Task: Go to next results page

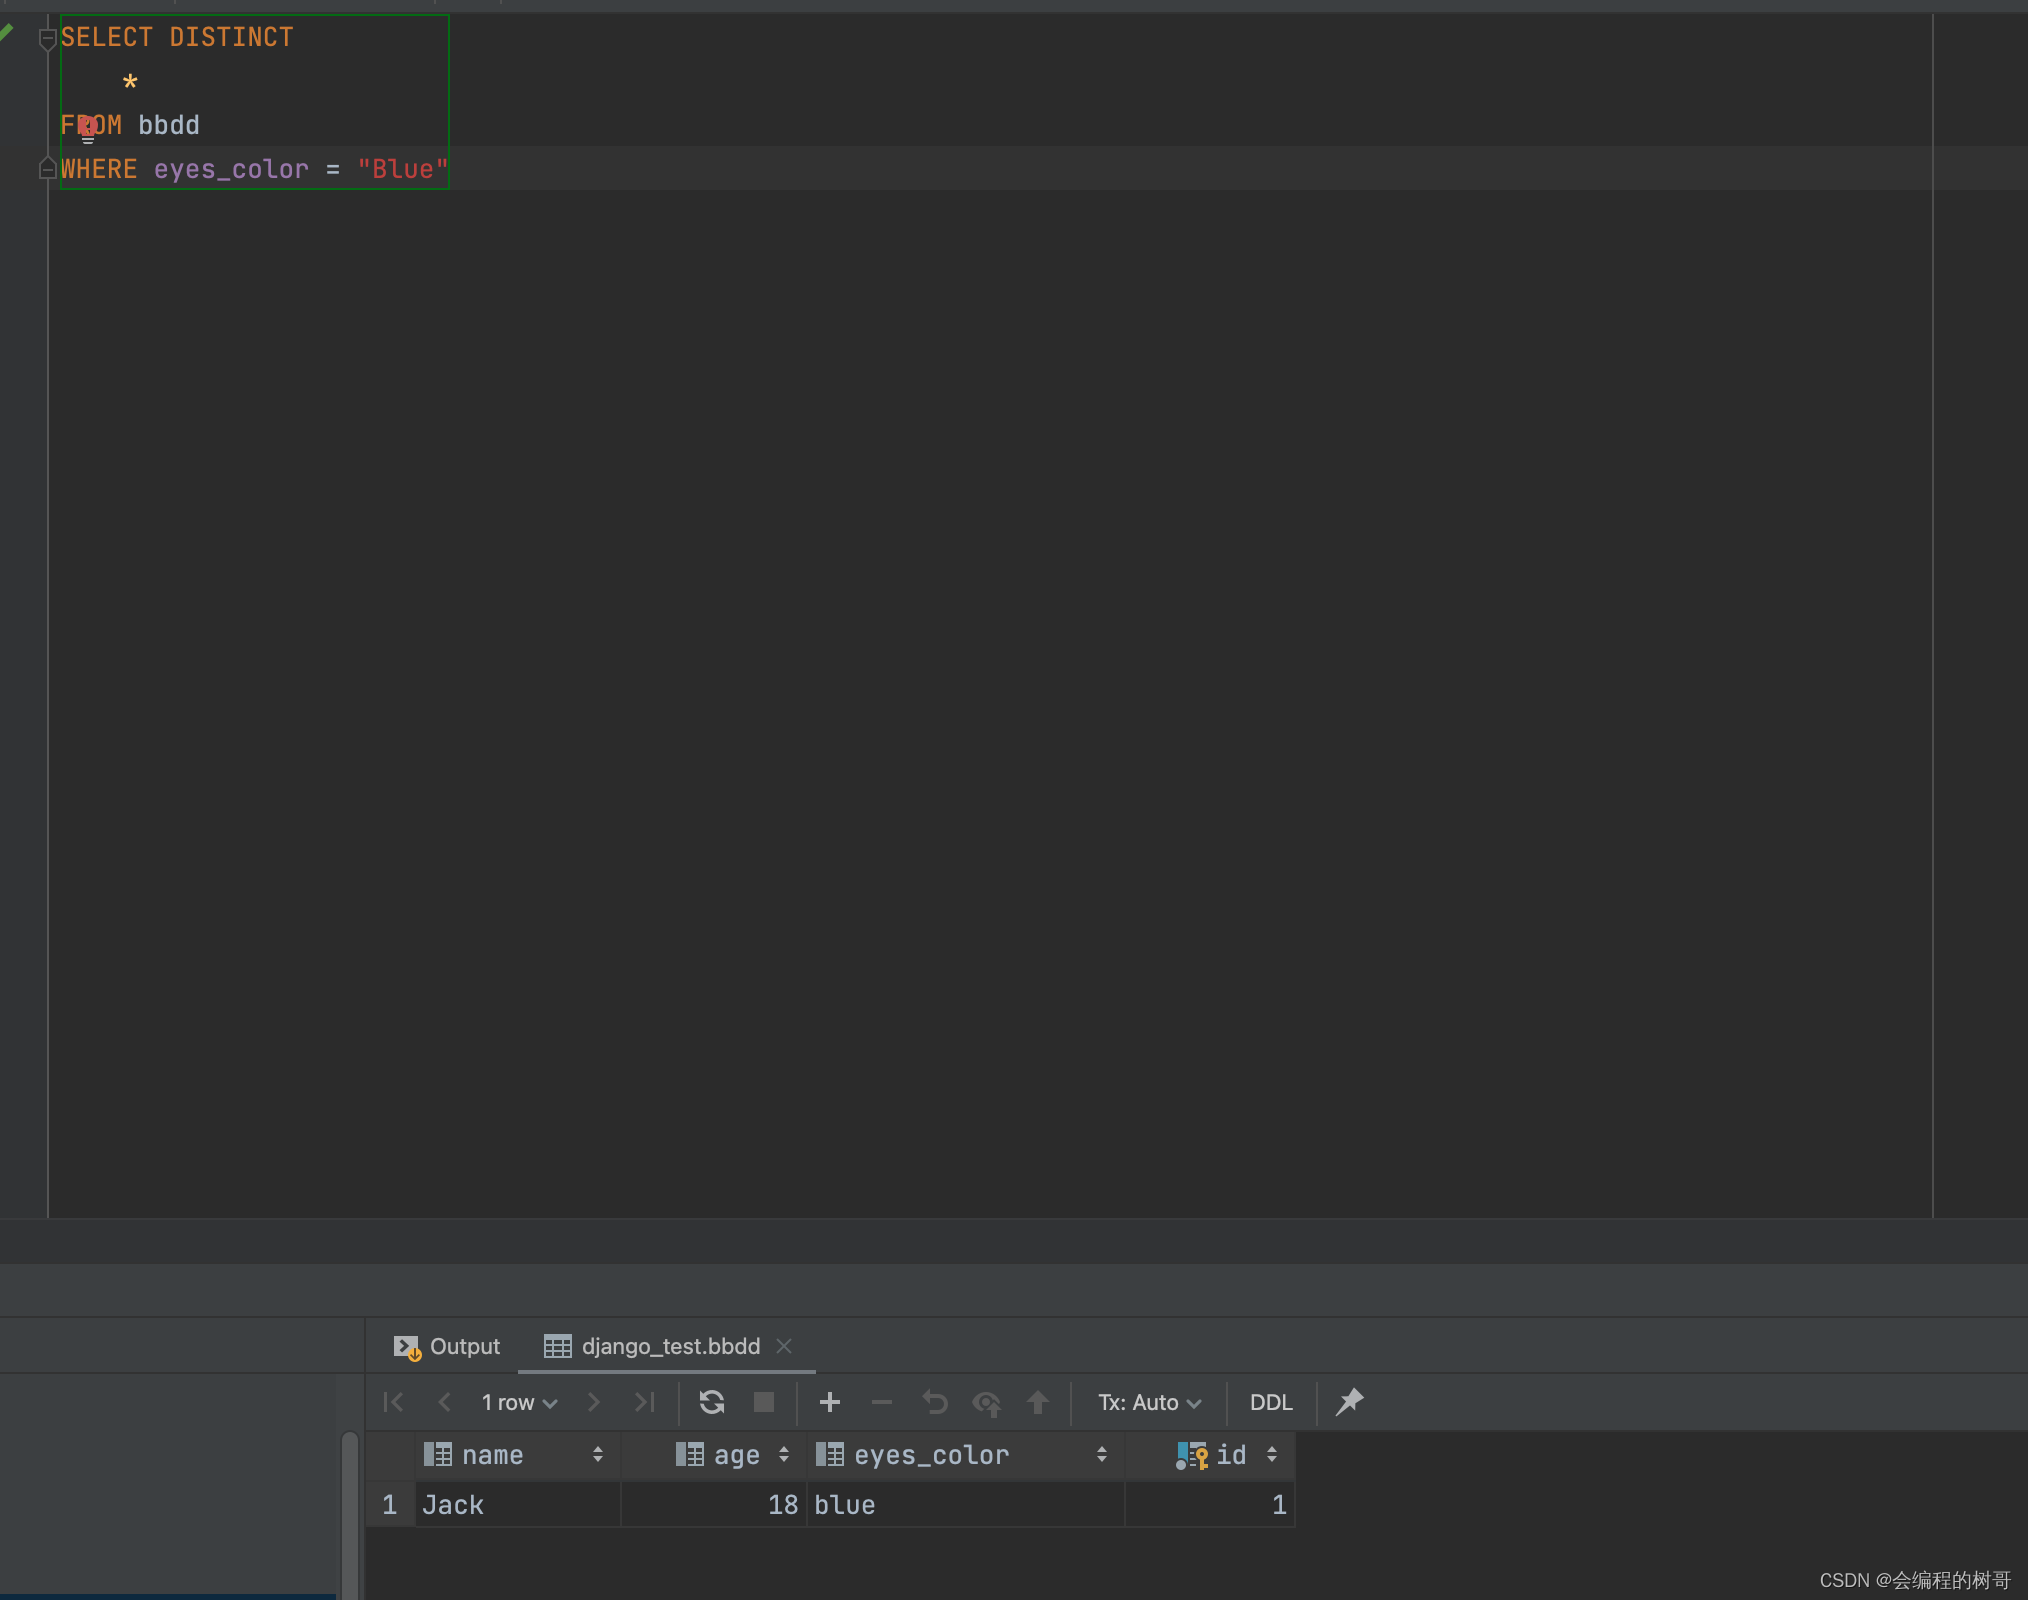Action: (594, 1402)
